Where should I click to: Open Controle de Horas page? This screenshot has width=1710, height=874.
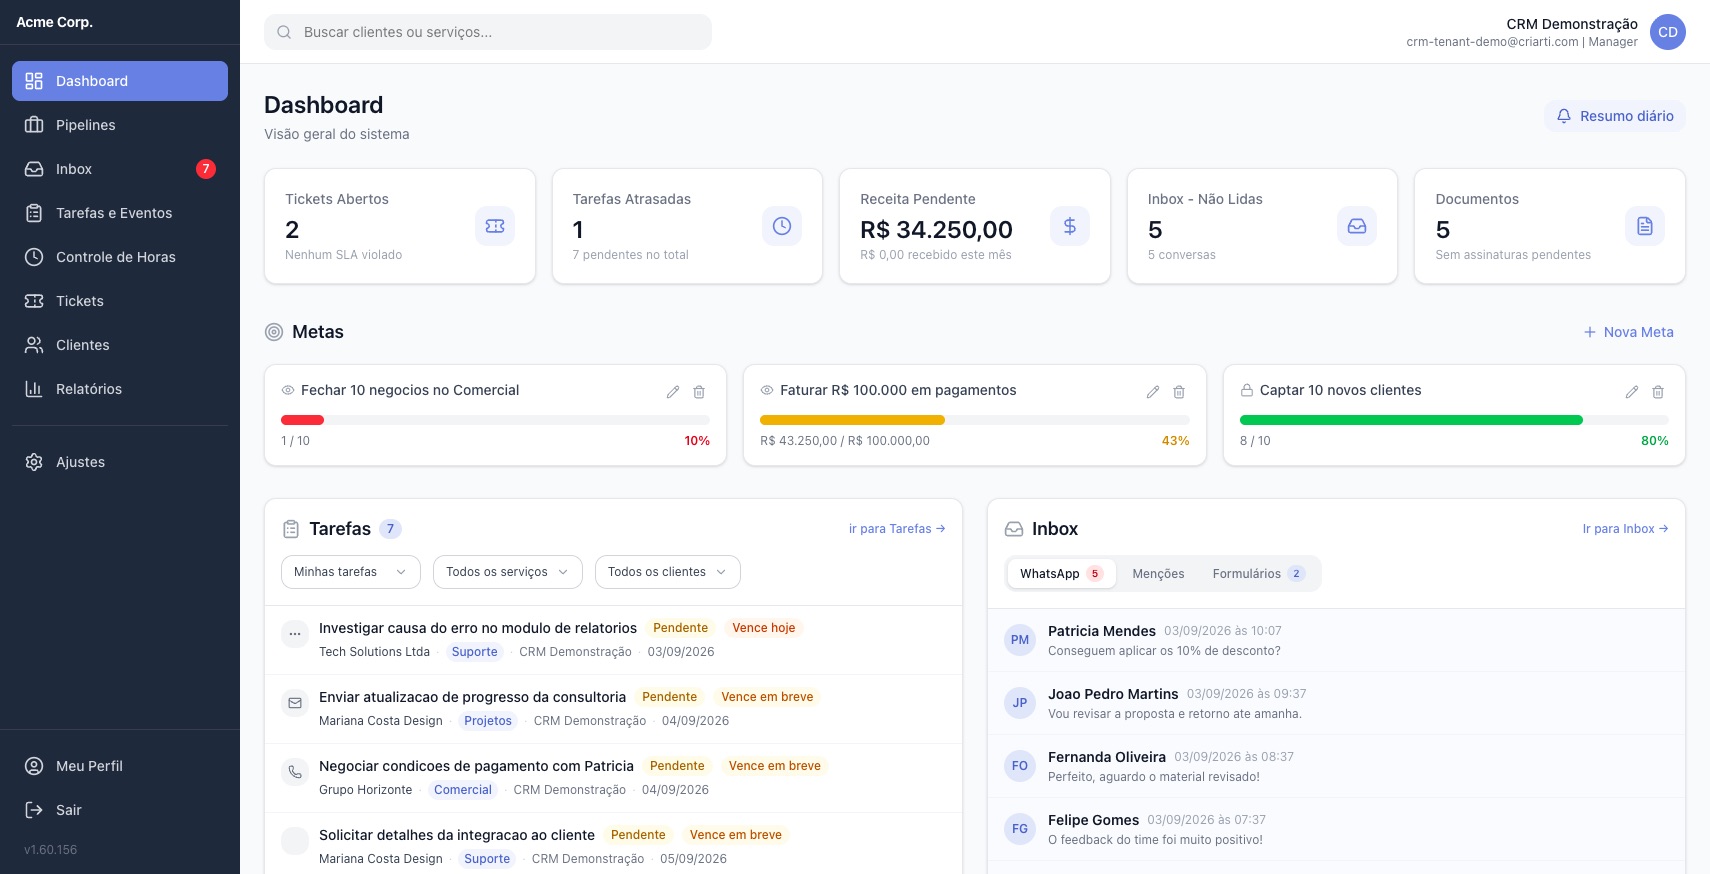tap(120, 257)
